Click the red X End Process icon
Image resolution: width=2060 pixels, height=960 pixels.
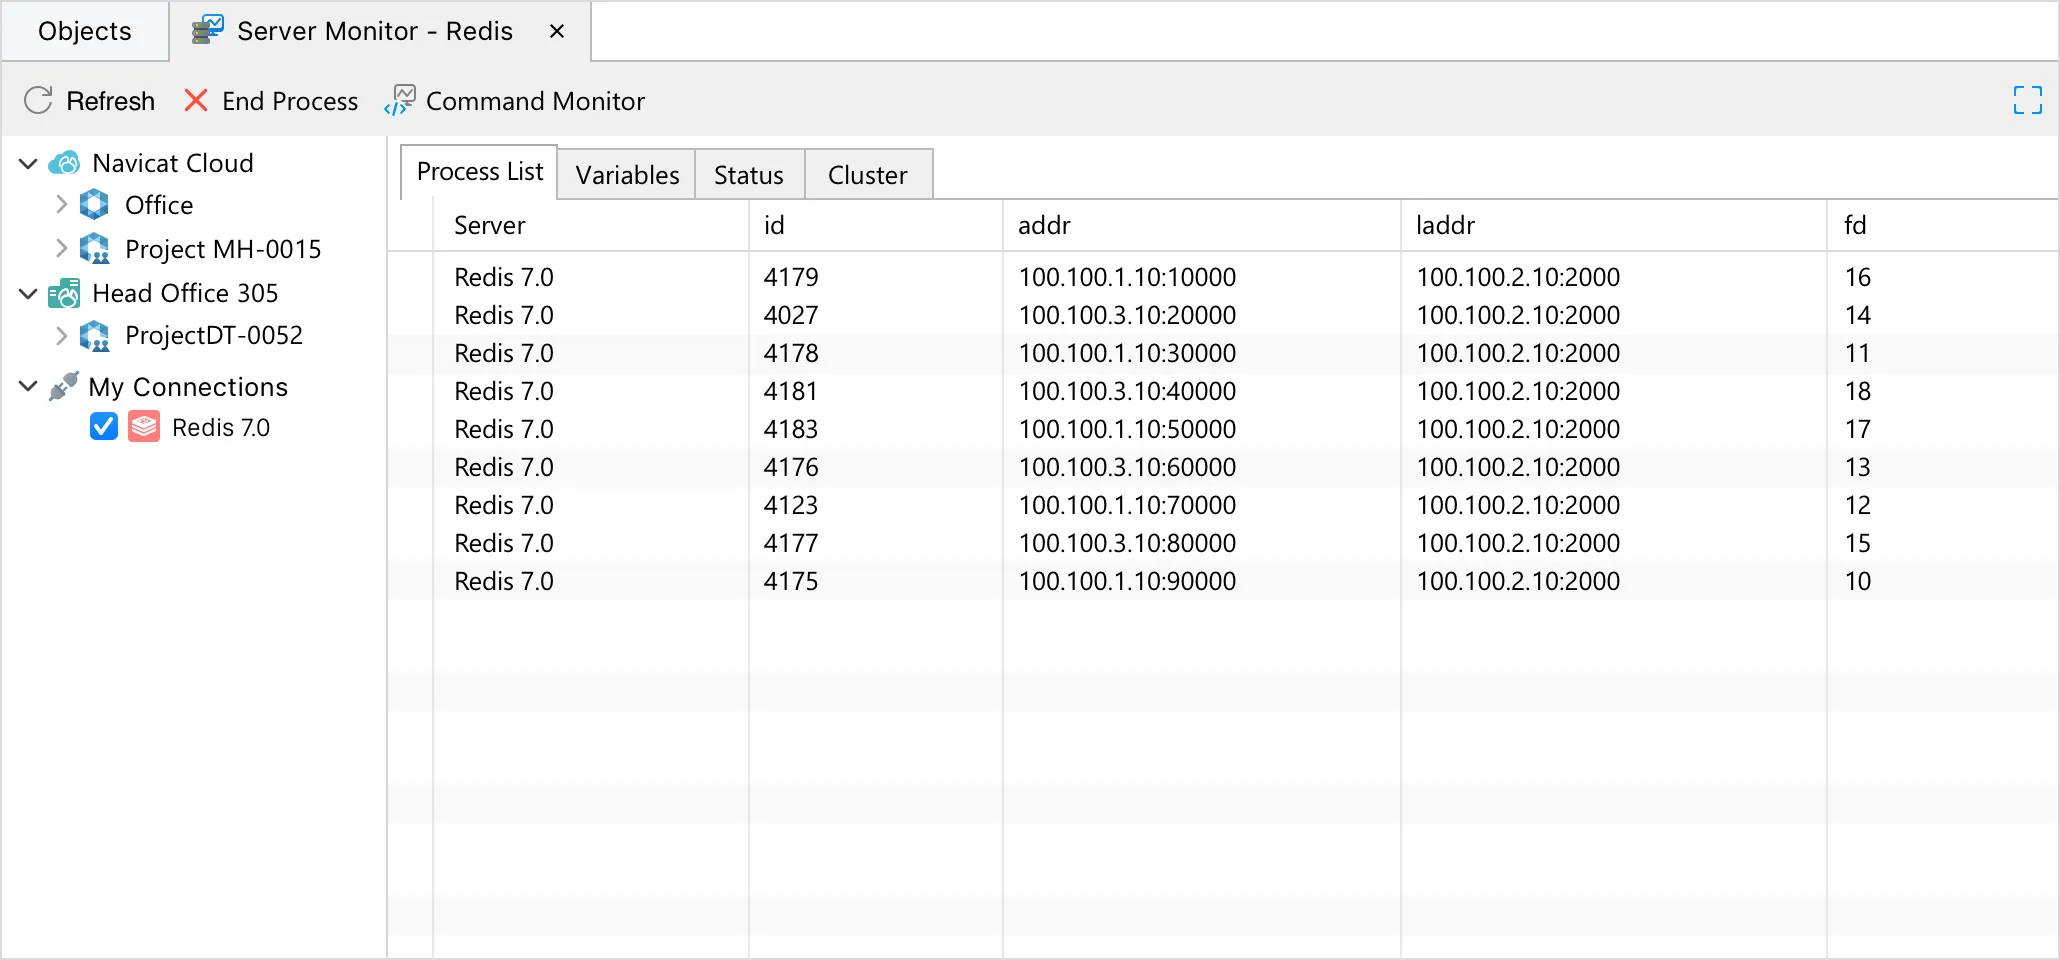[x=196, y=100]
